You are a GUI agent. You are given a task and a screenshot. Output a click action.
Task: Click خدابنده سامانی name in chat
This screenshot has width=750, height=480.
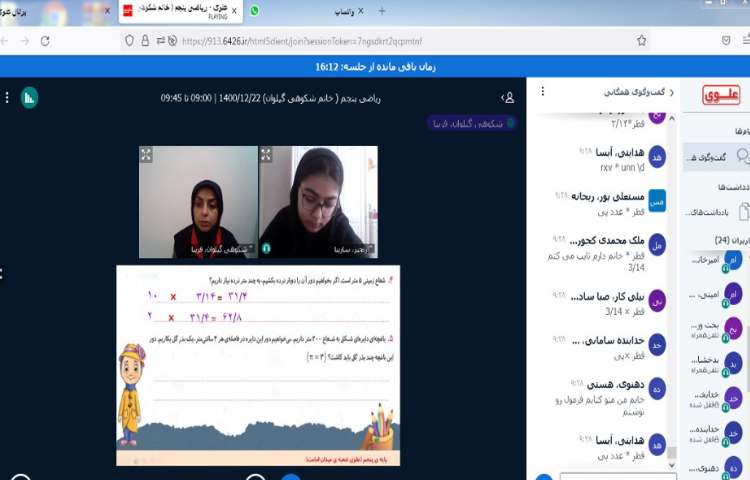click(x=607, y=341)
